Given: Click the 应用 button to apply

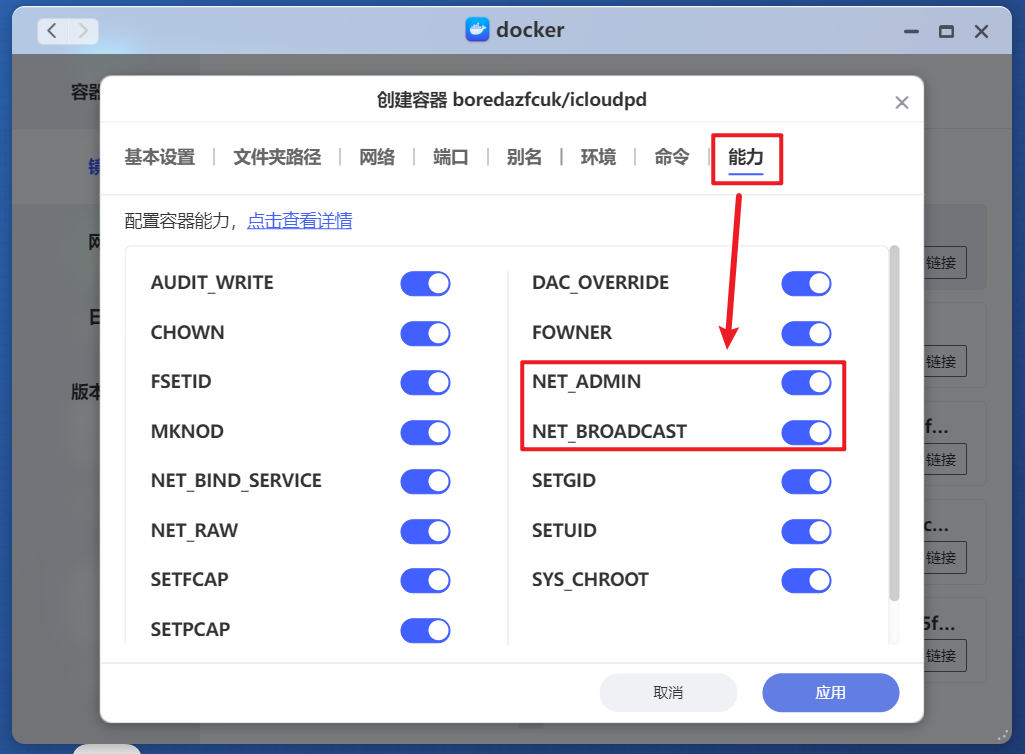Looking at the screenshot, I should [830, 692].
